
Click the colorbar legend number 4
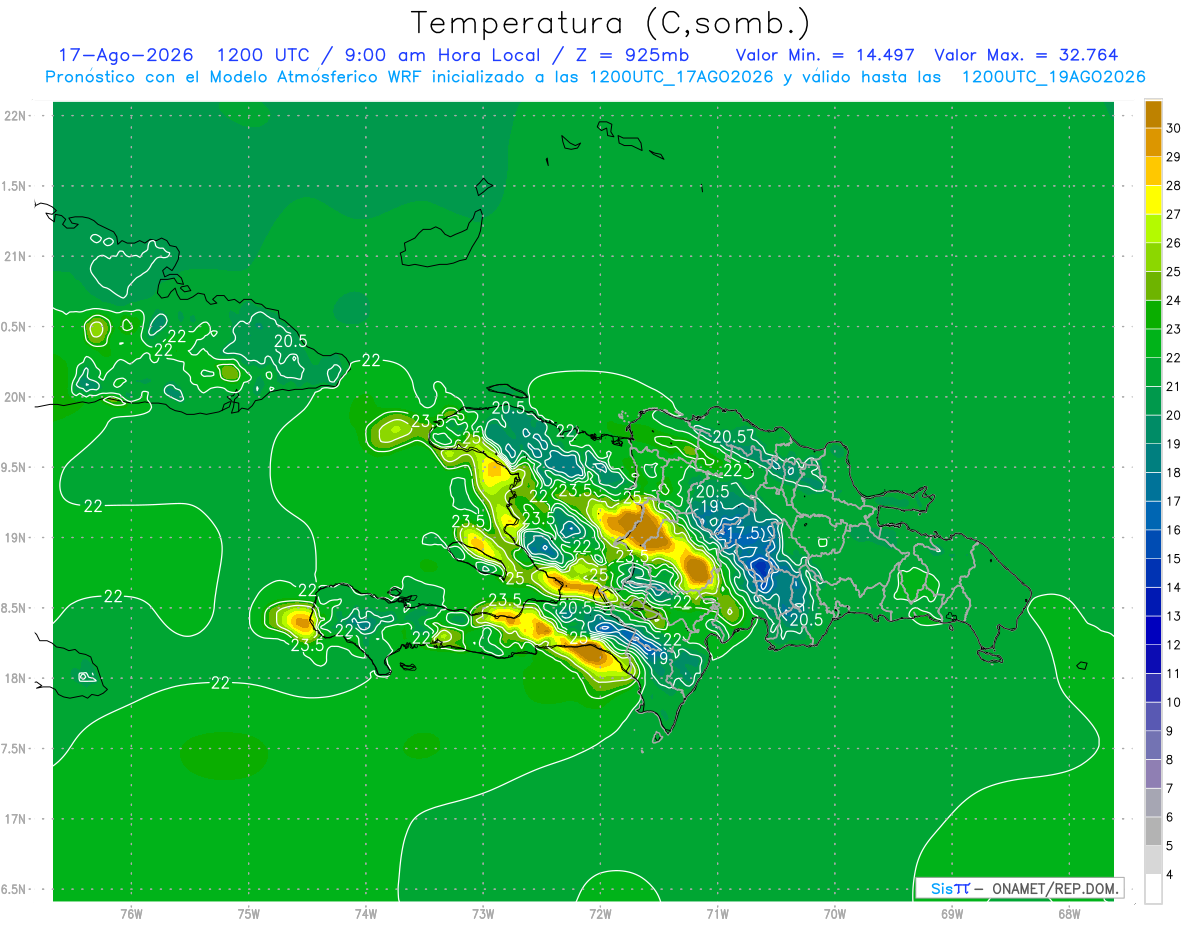click(x=1170, y=875)
